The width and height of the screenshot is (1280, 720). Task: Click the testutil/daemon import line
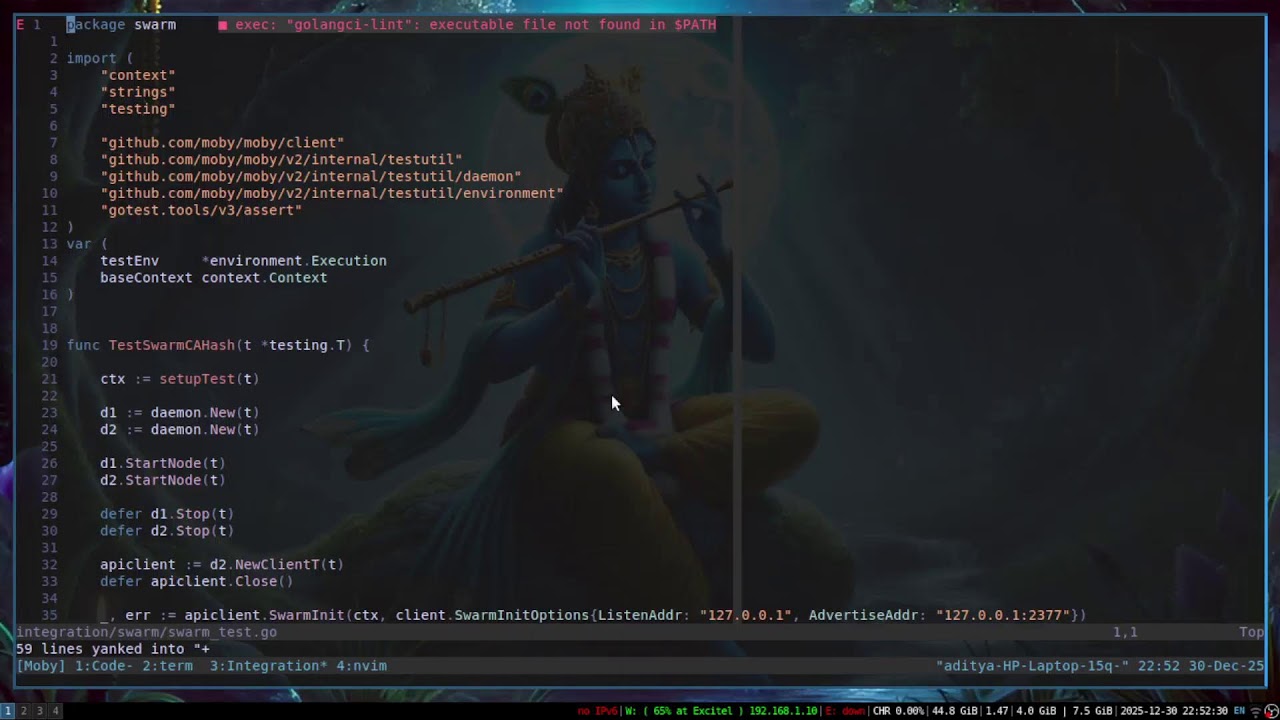point(310,177)
